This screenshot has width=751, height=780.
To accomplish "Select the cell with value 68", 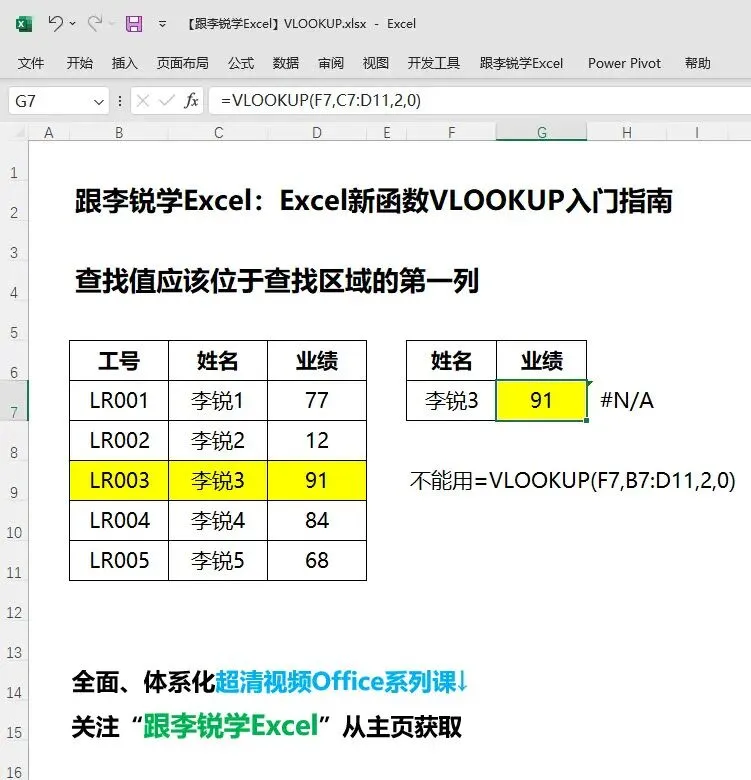I will coord(317,561).
